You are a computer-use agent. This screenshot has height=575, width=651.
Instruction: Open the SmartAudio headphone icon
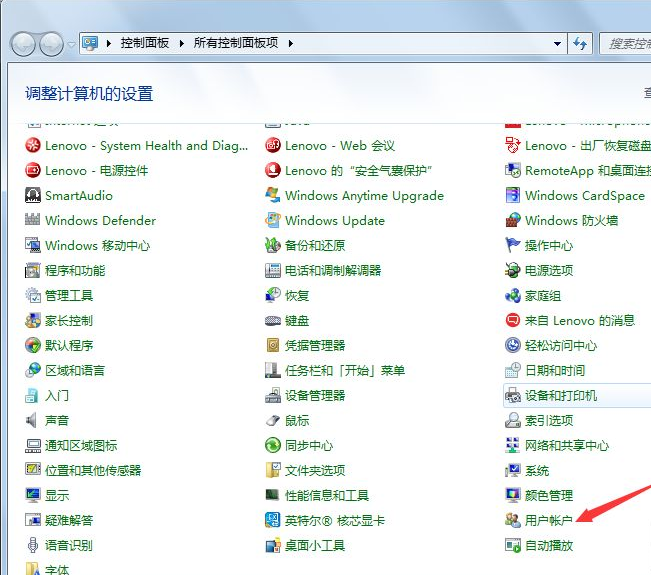33,196
